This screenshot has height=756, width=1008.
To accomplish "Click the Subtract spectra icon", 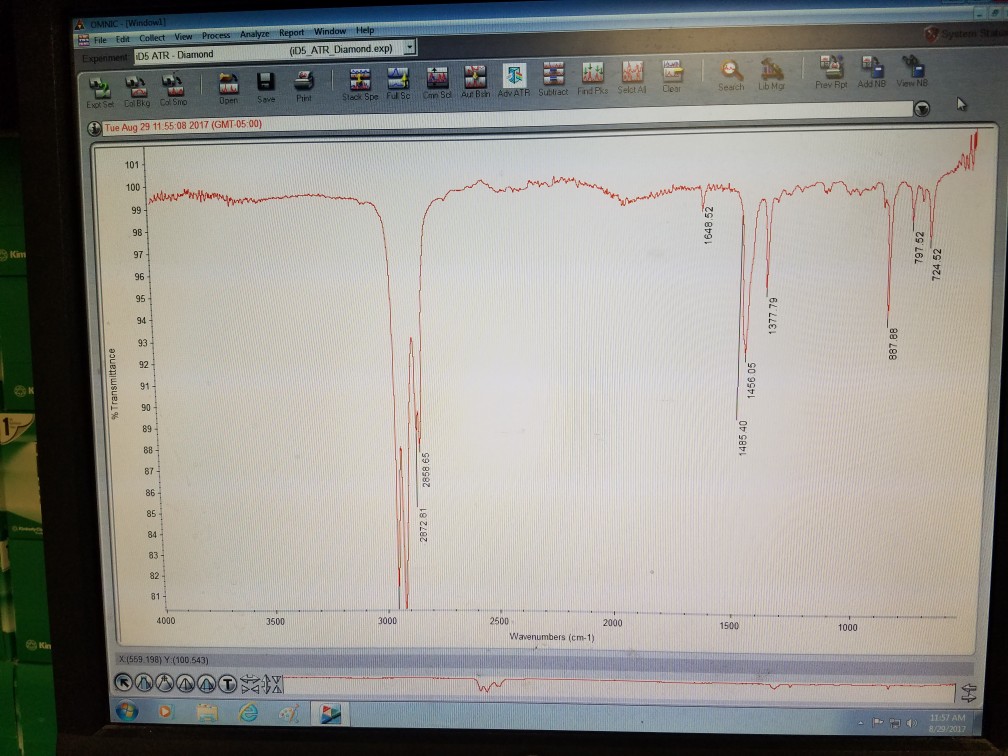I will 553,80.
